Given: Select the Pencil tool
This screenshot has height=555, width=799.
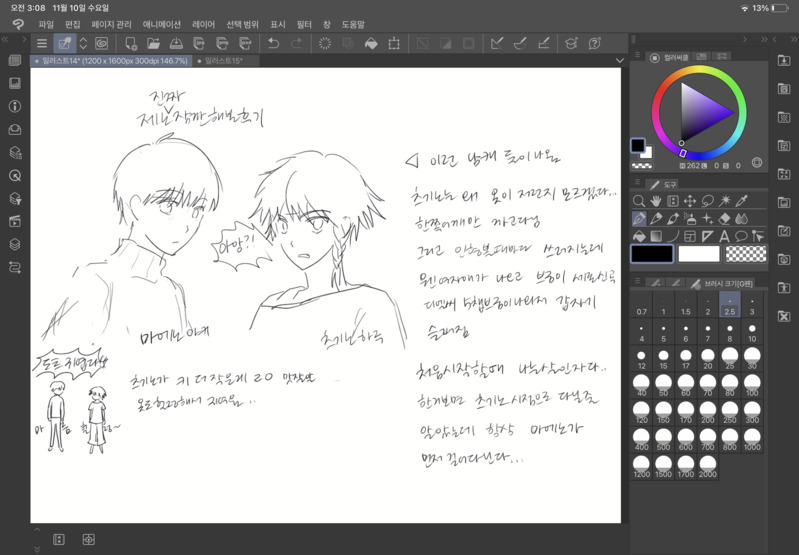Looking at the screenshot, I should click(x=656, y=219).
